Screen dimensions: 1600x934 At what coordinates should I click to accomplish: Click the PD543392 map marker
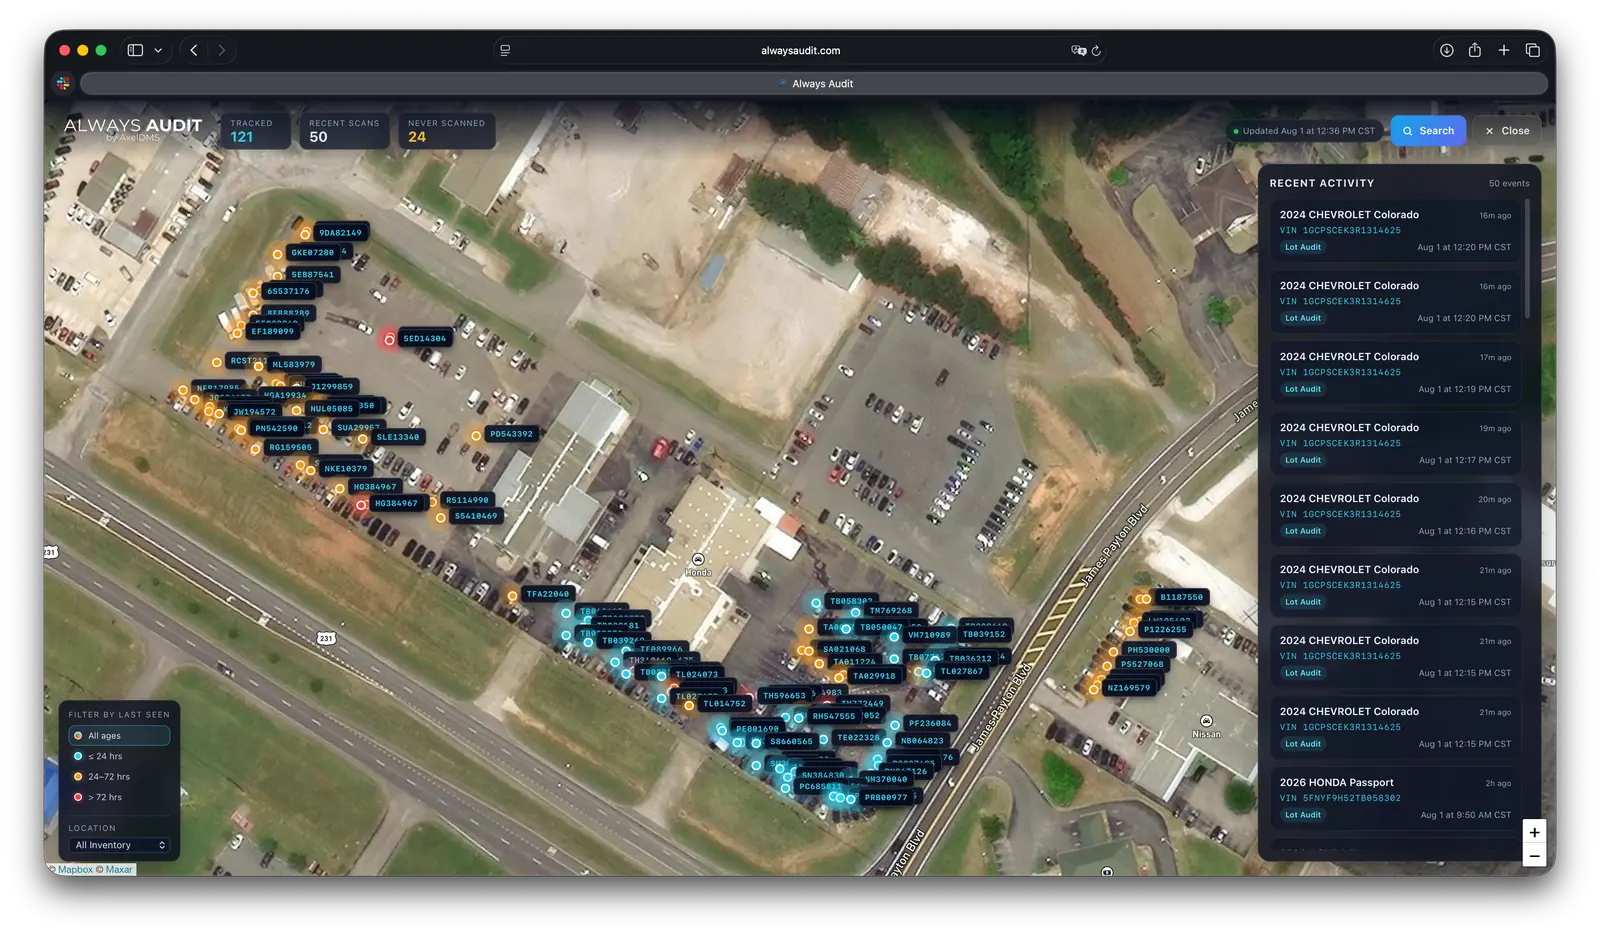pyautogui.click(x=476, y=435)
